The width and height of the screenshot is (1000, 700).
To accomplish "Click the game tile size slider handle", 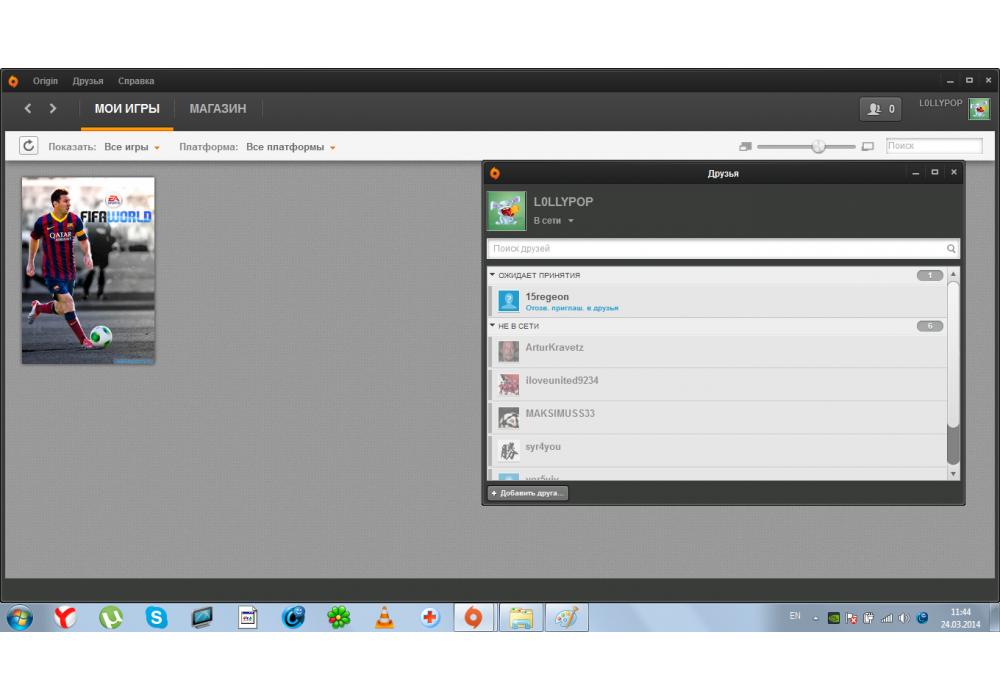I will click(818, 147).
